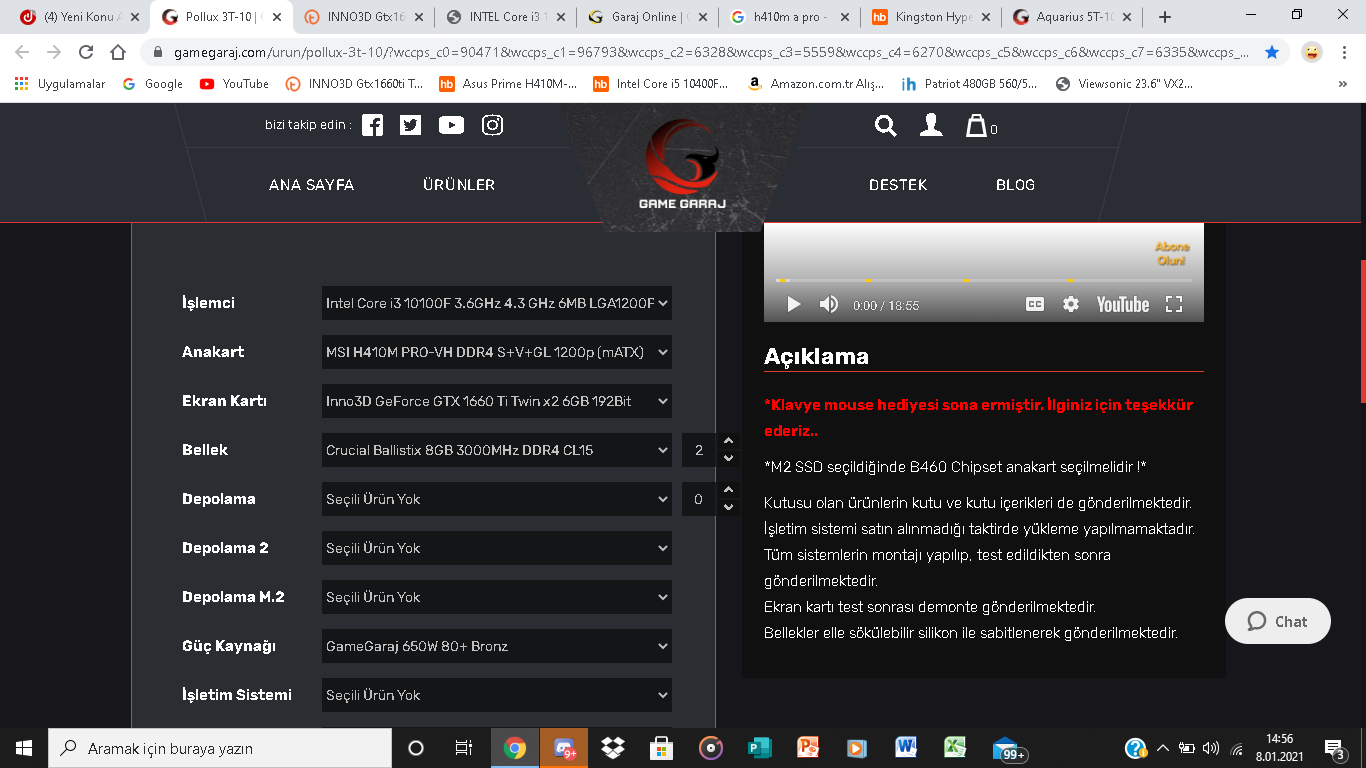Viewport: 1366px width, 768px height.
Task: Decrease the Depolama quantity
Action: click(728, 507)
